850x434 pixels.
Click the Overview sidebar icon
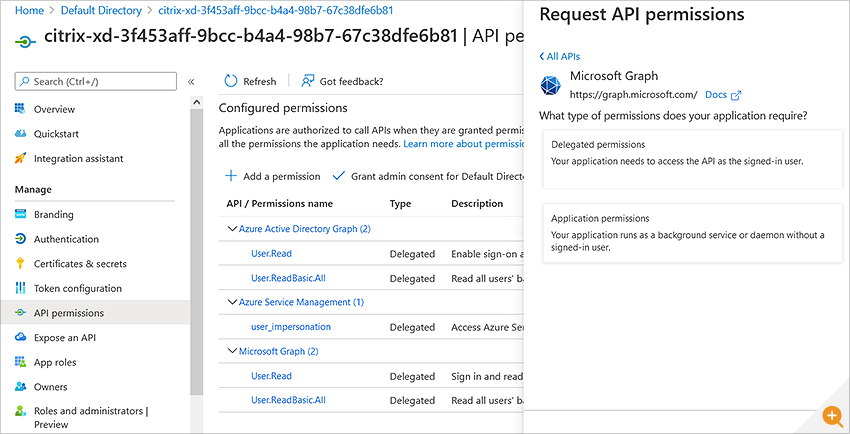[20, 109]
